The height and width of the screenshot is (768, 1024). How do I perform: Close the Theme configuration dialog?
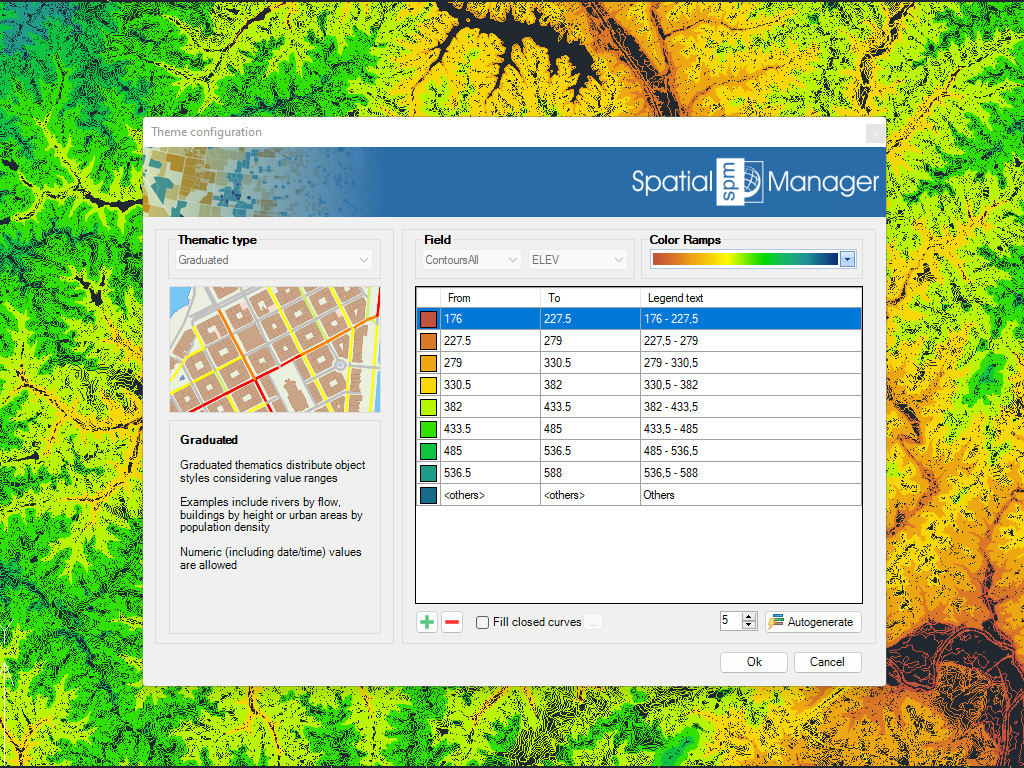[874, 132]
